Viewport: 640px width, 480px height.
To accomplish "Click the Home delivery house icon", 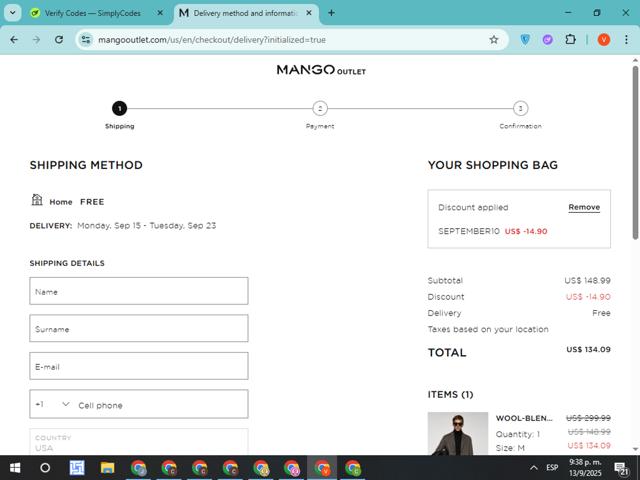I will 37,200.
